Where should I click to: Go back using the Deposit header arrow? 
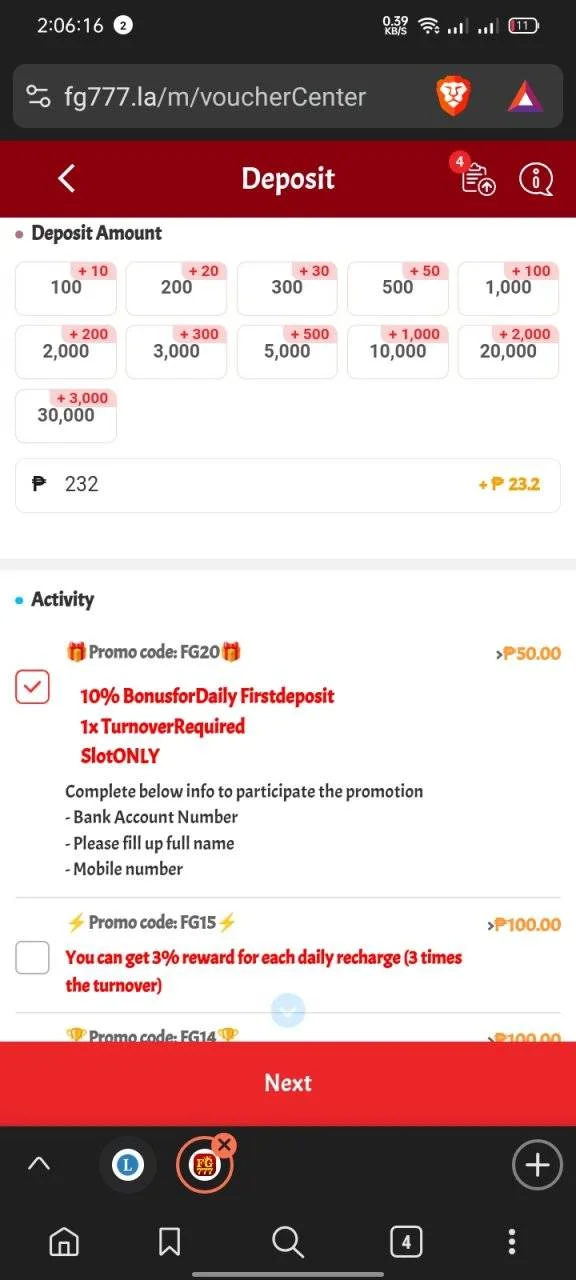point(67,179)
